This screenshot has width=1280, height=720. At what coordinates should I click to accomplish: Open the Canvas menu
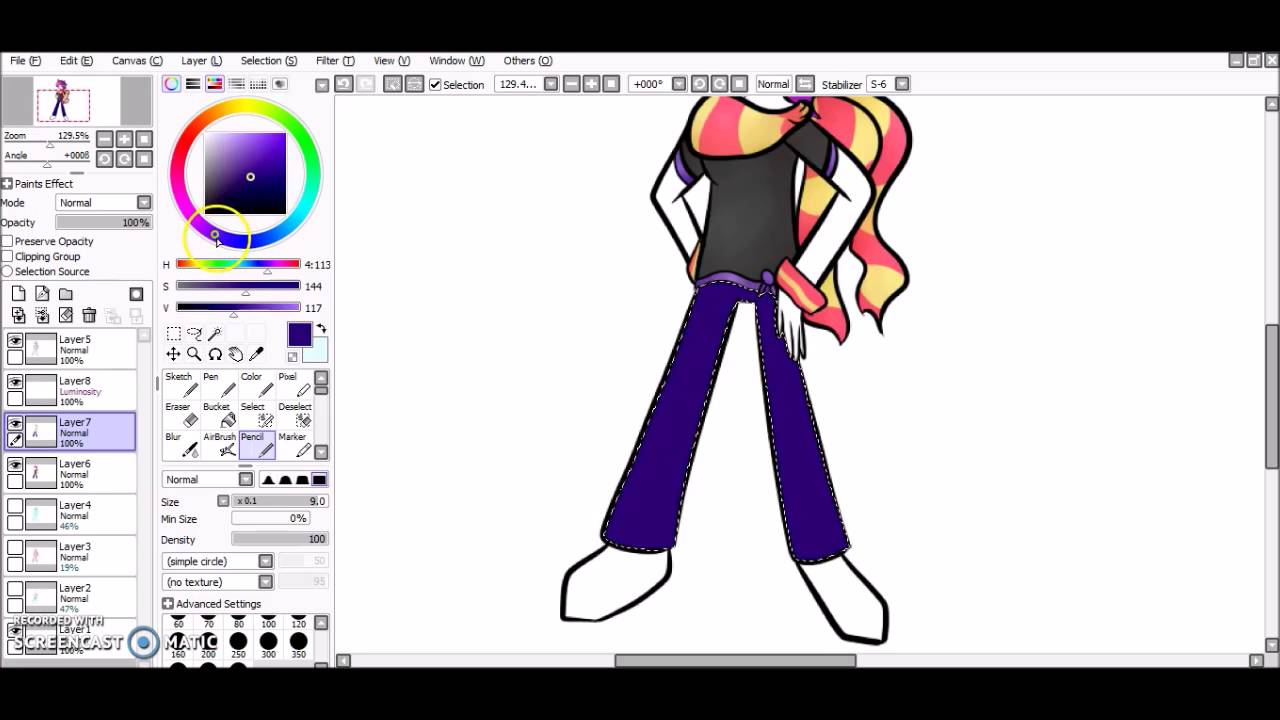tap(137, 61)
